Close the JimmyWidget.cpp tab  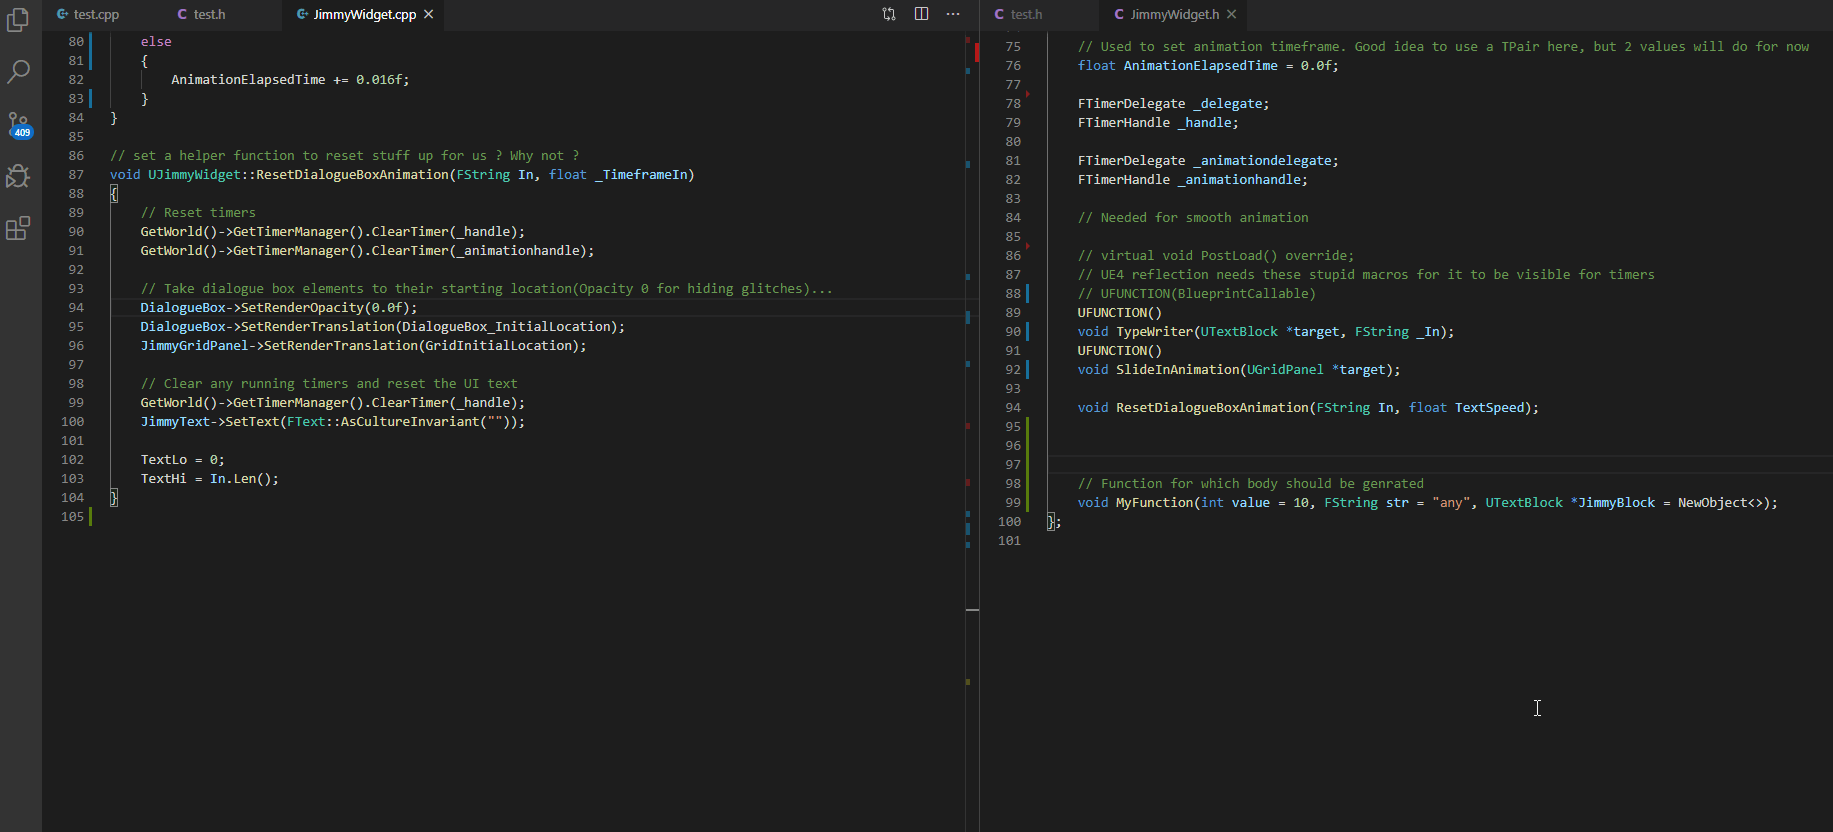(x=429, y=14)
